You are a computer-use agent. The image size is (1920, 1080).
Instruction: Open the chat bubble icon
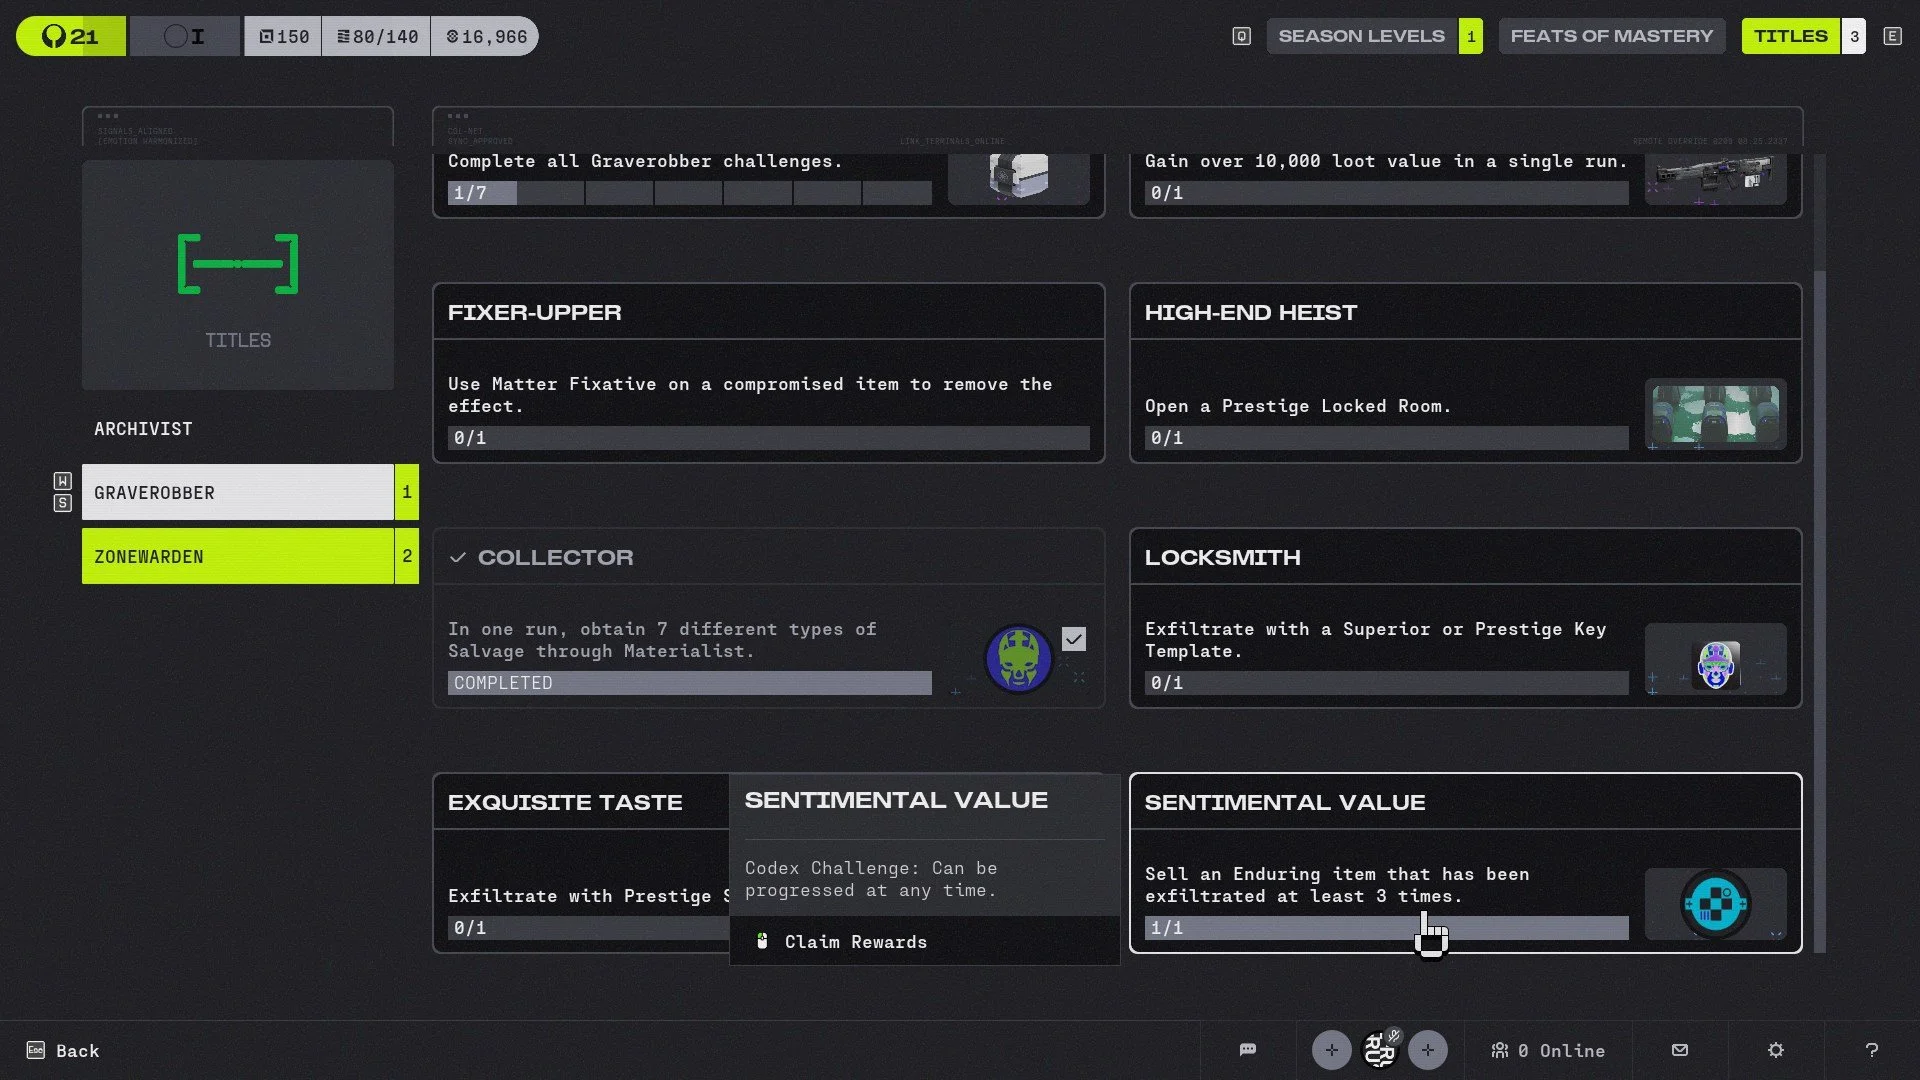click(x=1247, y=1050)
